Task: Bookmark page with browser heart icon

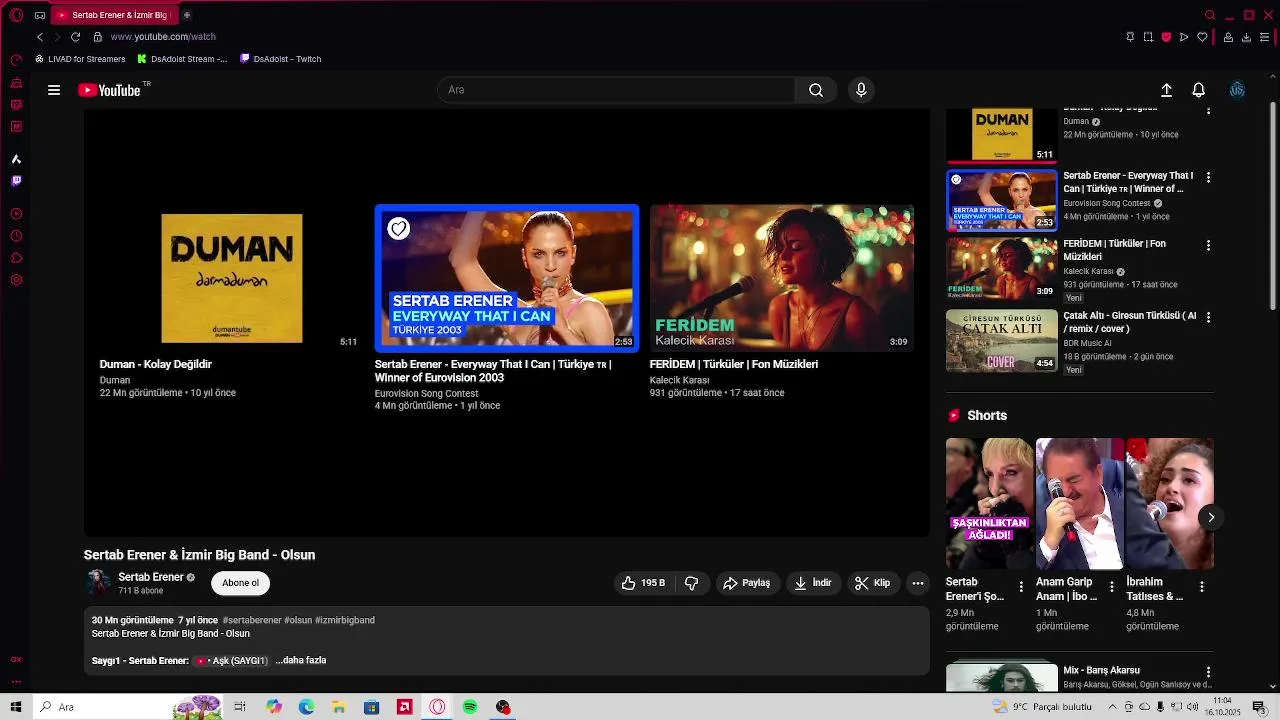Action: (x=1202, y=37)
